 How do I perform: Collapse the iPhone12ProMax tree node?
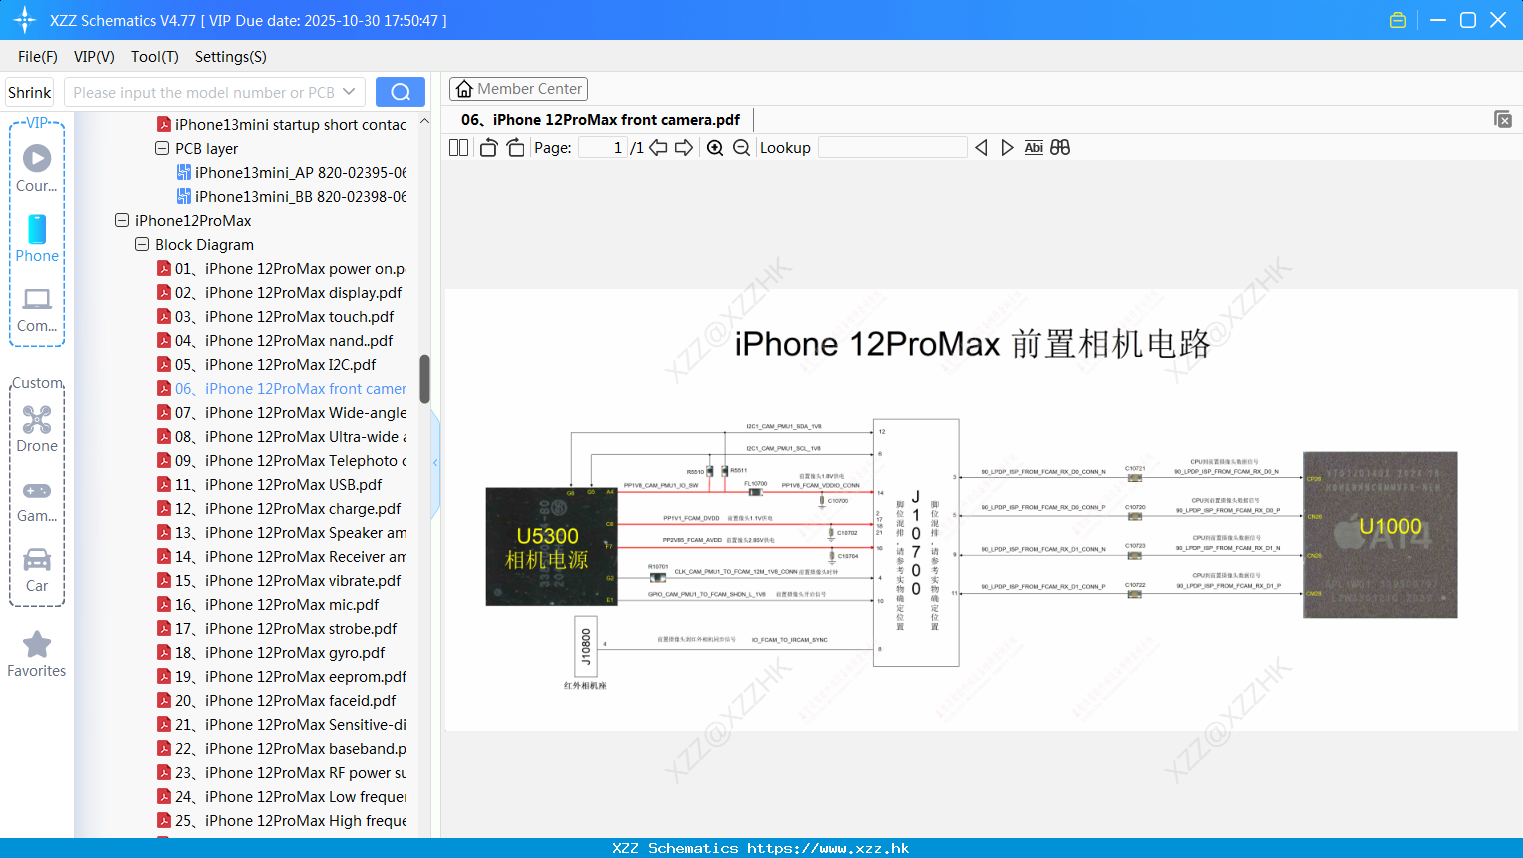122,220
